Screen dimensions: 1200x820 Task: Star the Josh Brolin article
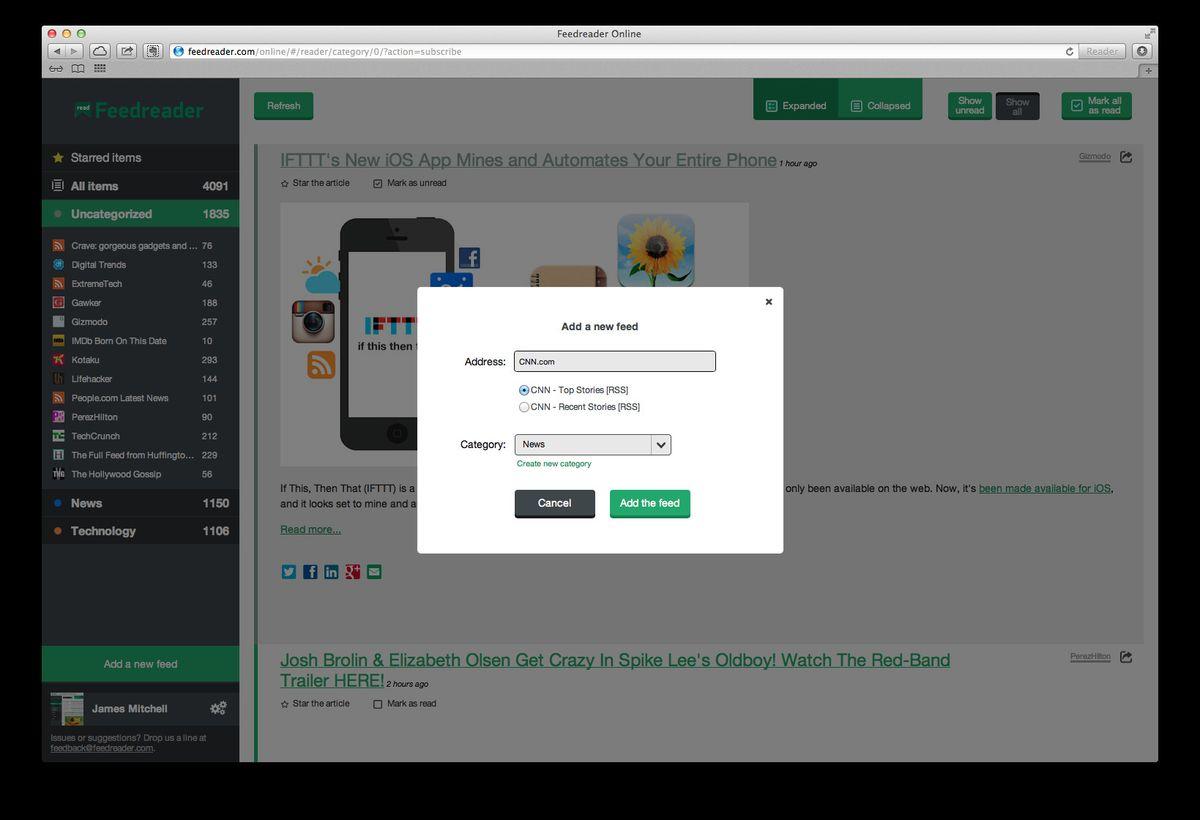(x=285, y=704)
